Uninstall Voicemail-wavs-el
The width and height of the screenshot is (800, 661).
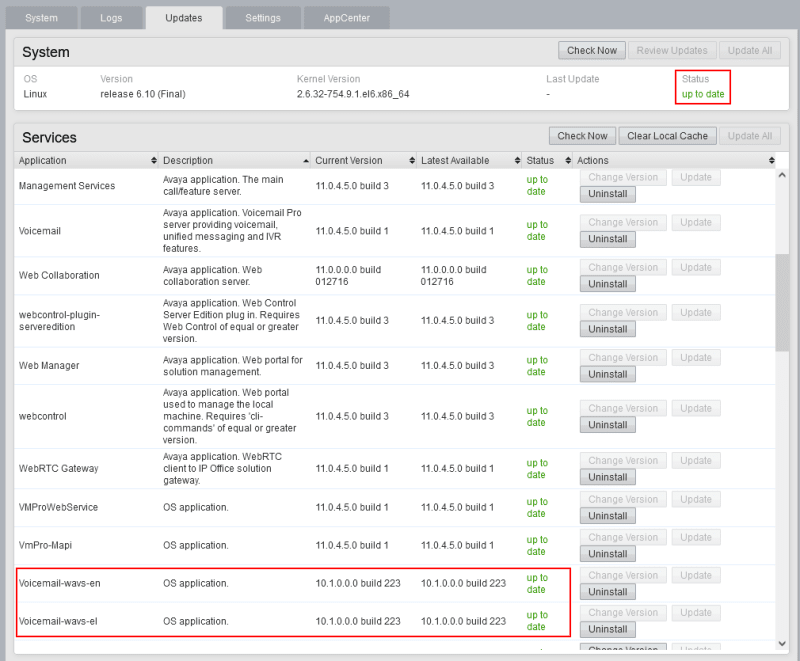(x=608, y=629)
